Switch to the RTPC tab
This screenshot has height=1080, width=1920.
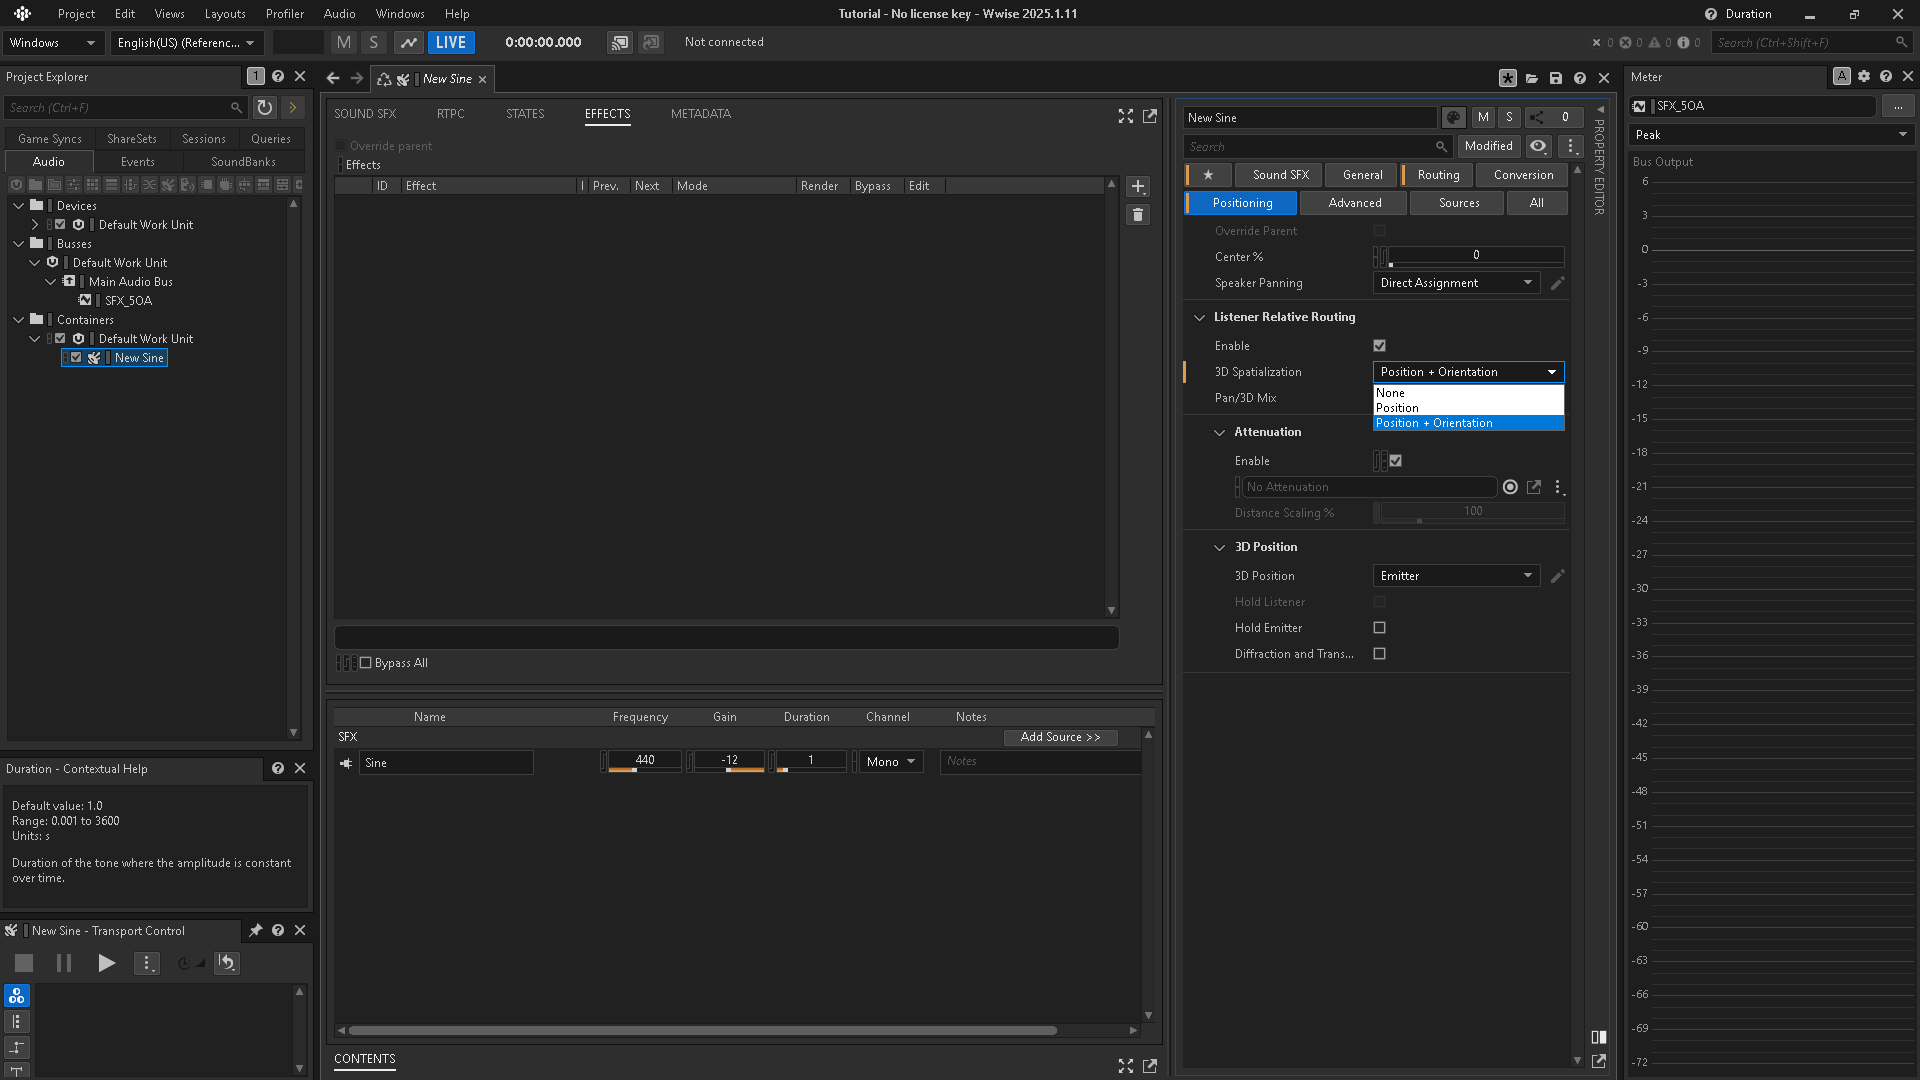pos(450,114)
